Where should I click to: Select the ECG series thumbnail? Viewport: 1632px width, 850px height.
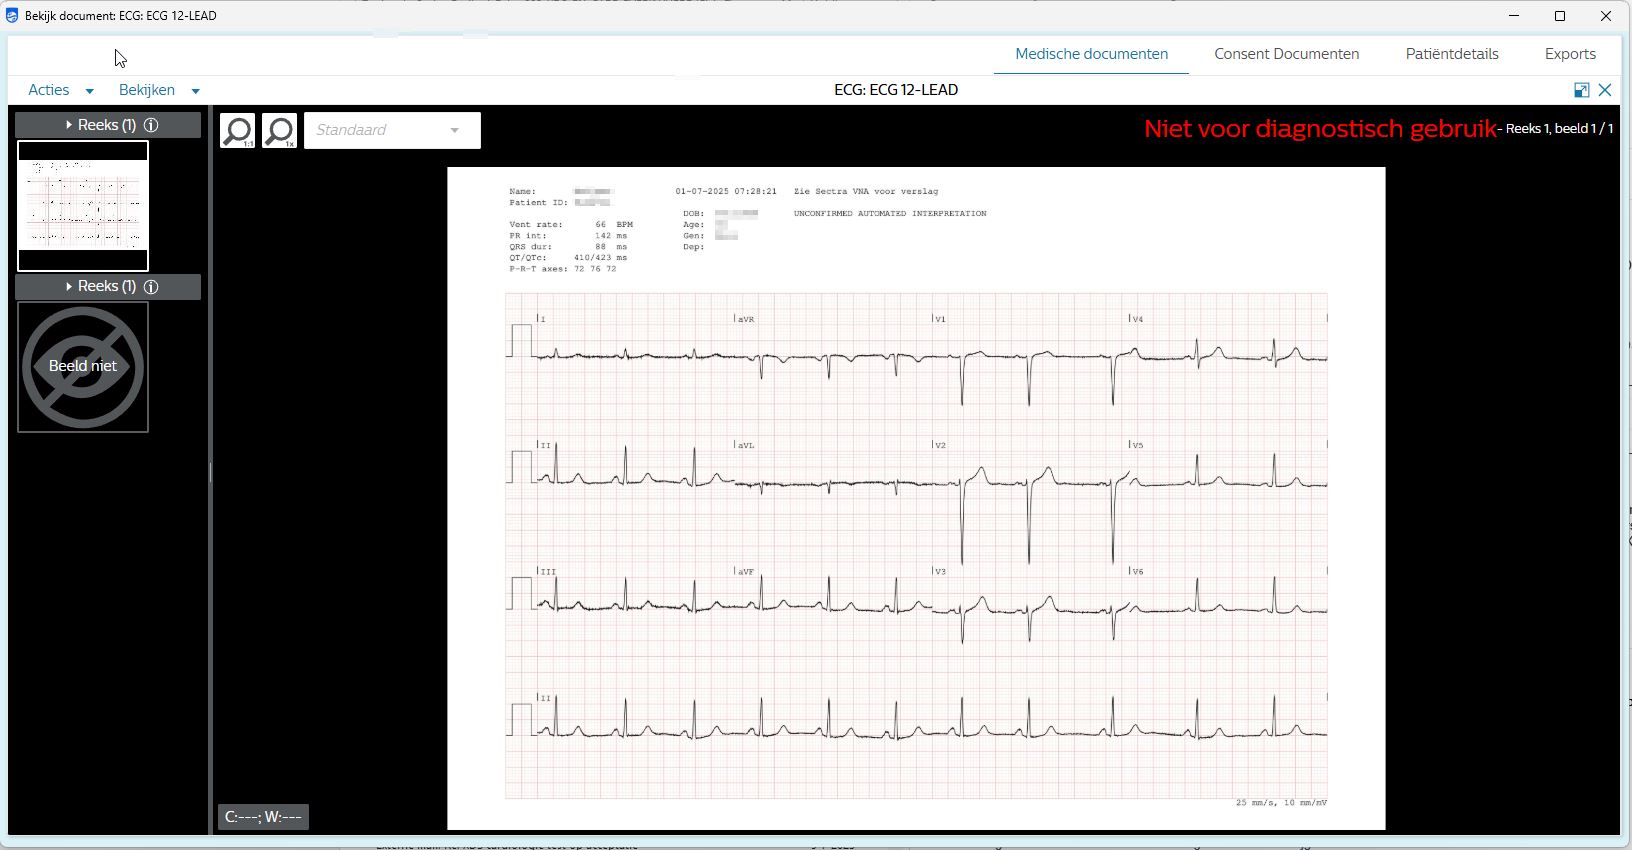click(x=83, y=206)
